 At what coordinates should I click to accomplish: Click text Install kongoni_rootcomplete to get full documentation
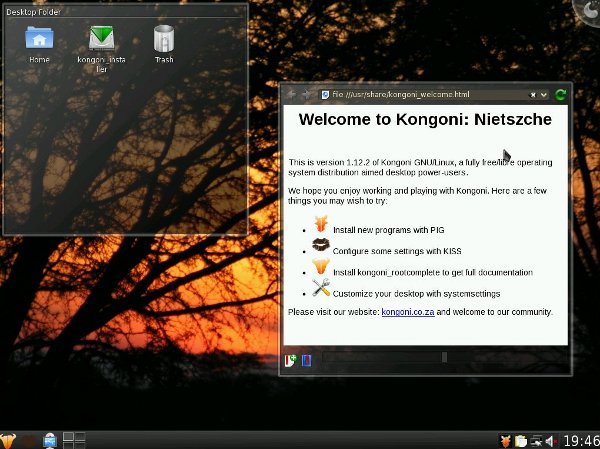[433, 273]
